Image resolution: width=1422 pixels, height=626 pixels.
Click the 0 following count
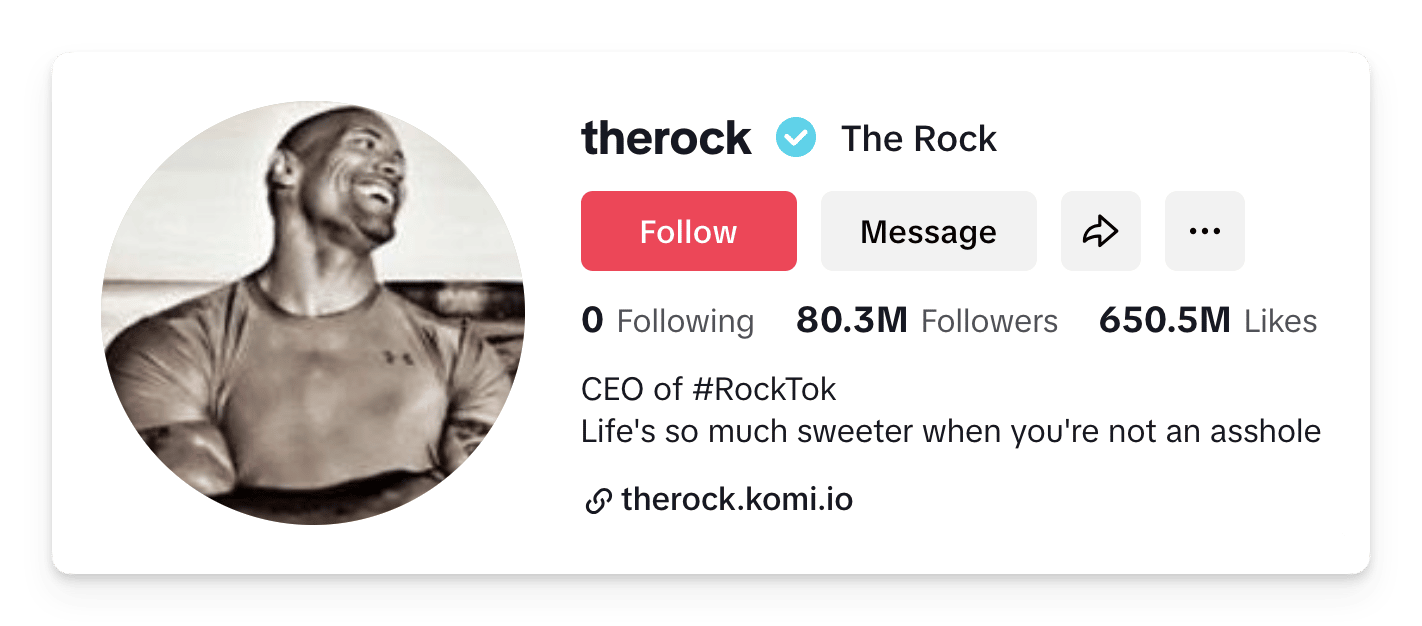click(x=592, y=321)
